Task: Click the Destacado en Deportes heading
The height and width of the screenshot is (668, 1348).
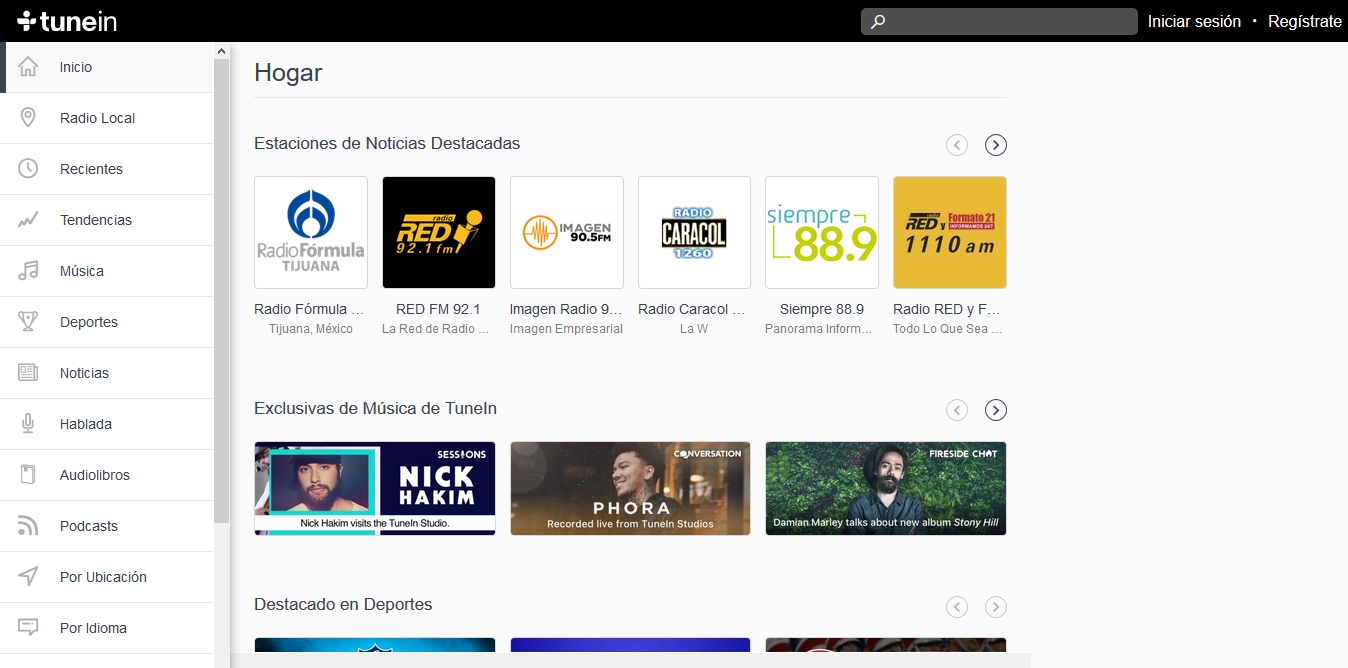Action: (x=343, y=604)
